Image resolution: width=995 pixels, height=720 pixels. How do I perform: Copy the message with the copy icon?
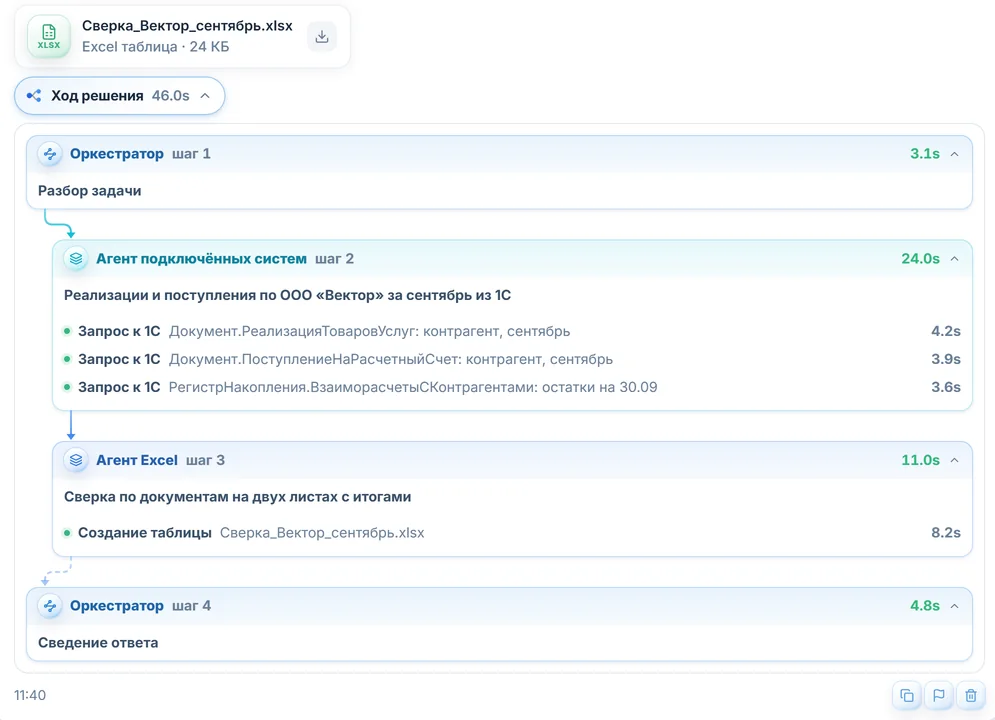(x=907, y=695)
